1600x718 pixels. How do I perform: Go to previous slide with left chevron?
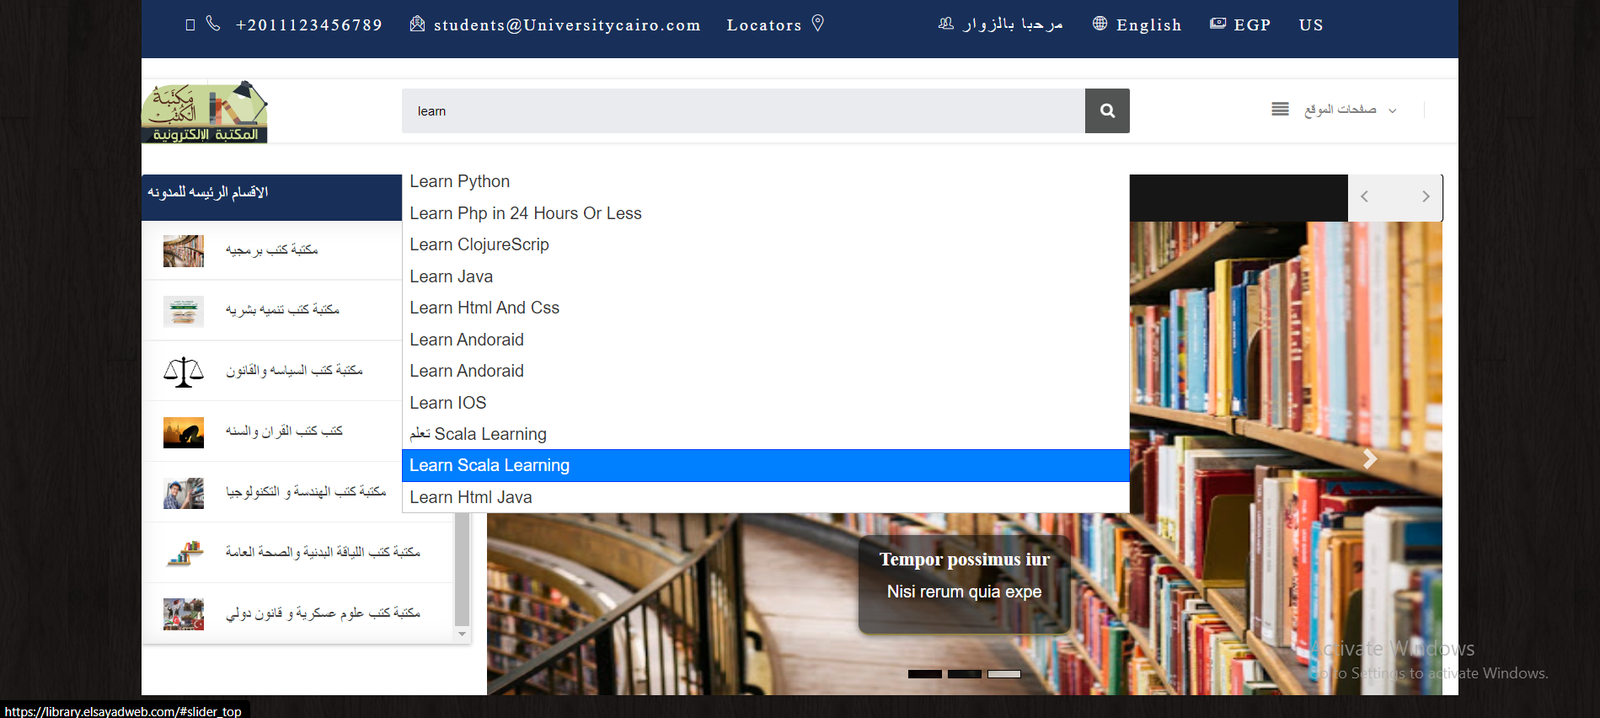[x=1365, y=197]
